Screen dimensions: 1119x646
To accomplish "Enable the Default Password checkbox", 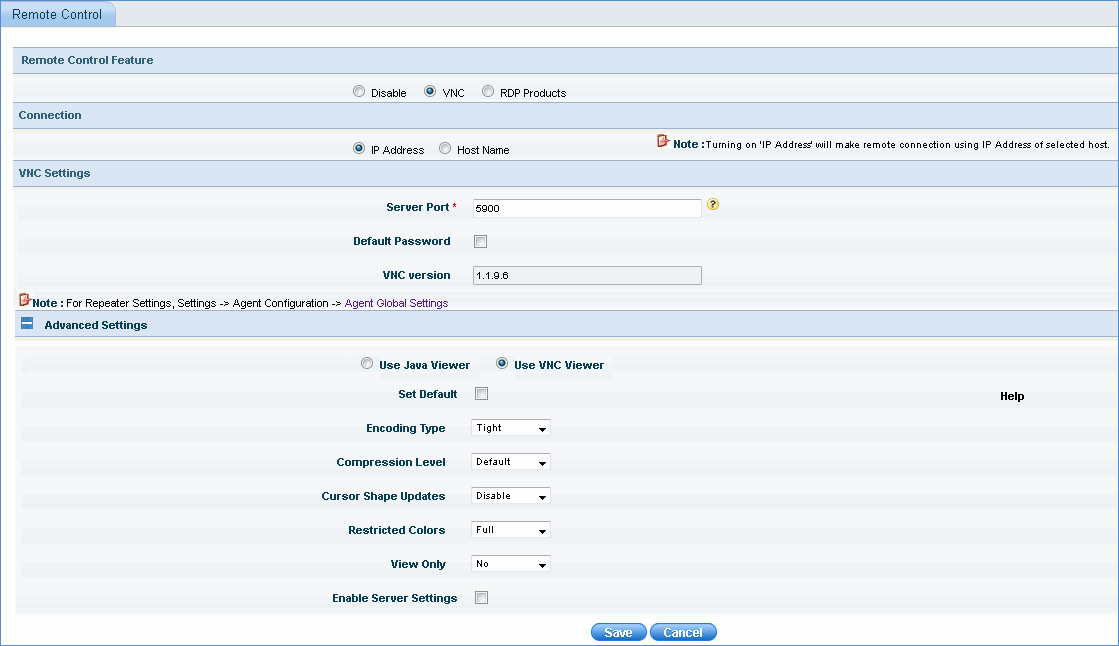I will point(480,241).
